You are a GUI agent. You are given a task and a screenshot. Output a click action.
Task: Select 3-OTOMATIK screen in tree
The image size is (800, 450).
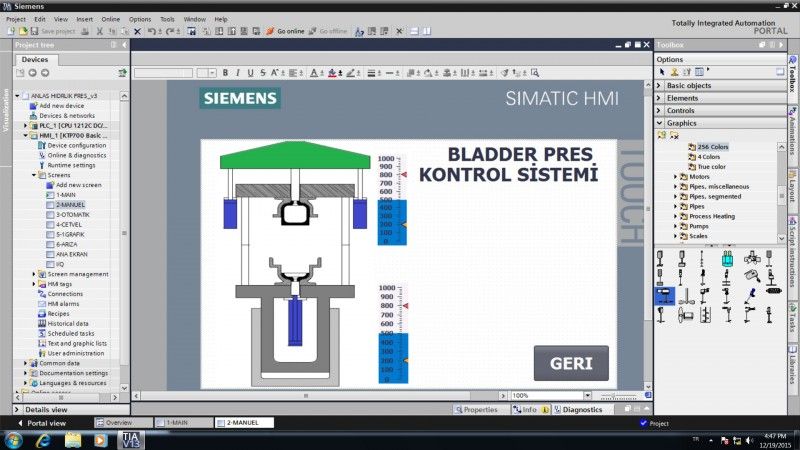tap(72, 214)
